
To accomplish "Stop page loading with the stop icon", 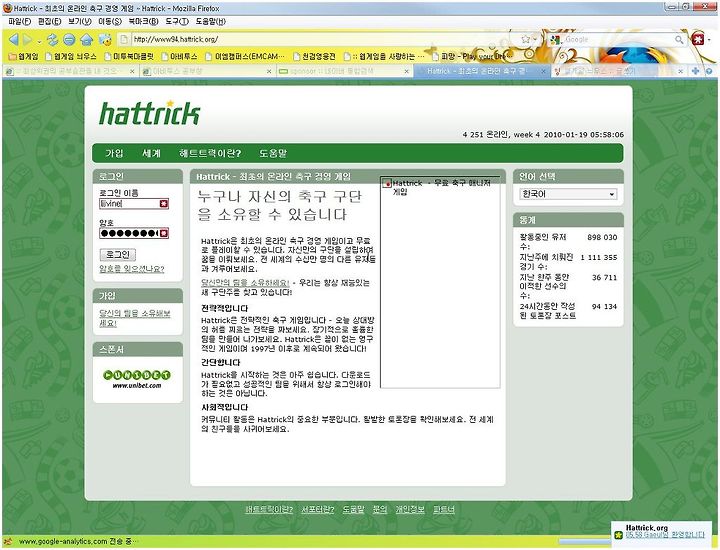I will click(69, 40).
